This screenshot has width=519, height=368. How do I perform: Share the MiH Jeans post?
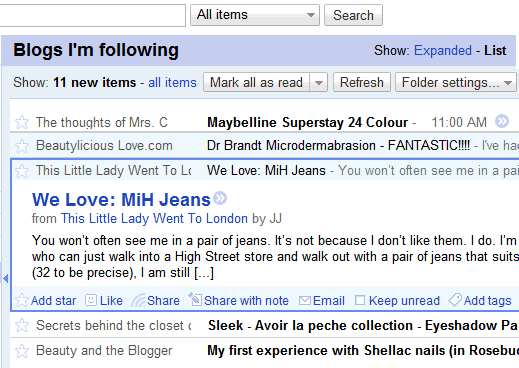click(156, 301)
